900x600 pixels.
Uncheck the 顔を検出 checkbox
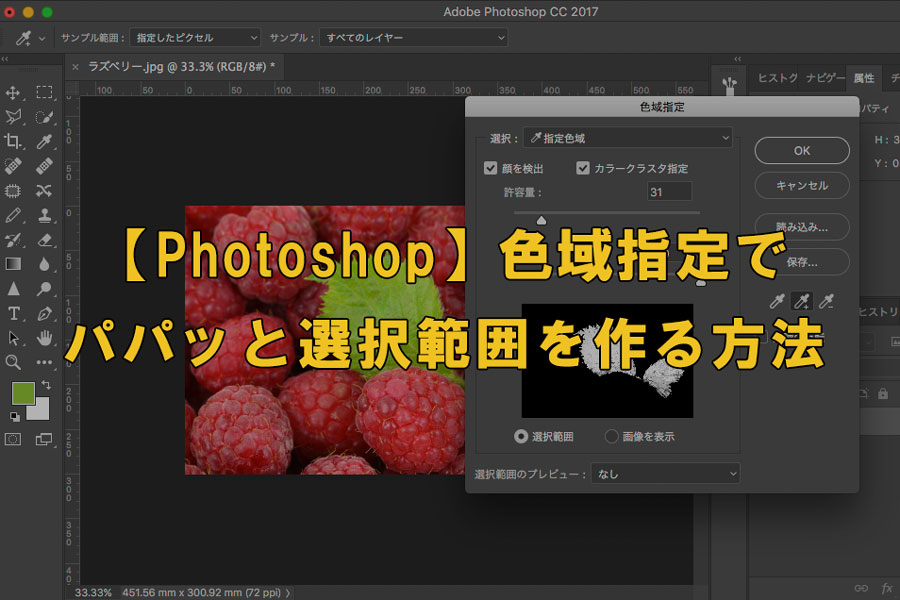(x=491, y=168)
